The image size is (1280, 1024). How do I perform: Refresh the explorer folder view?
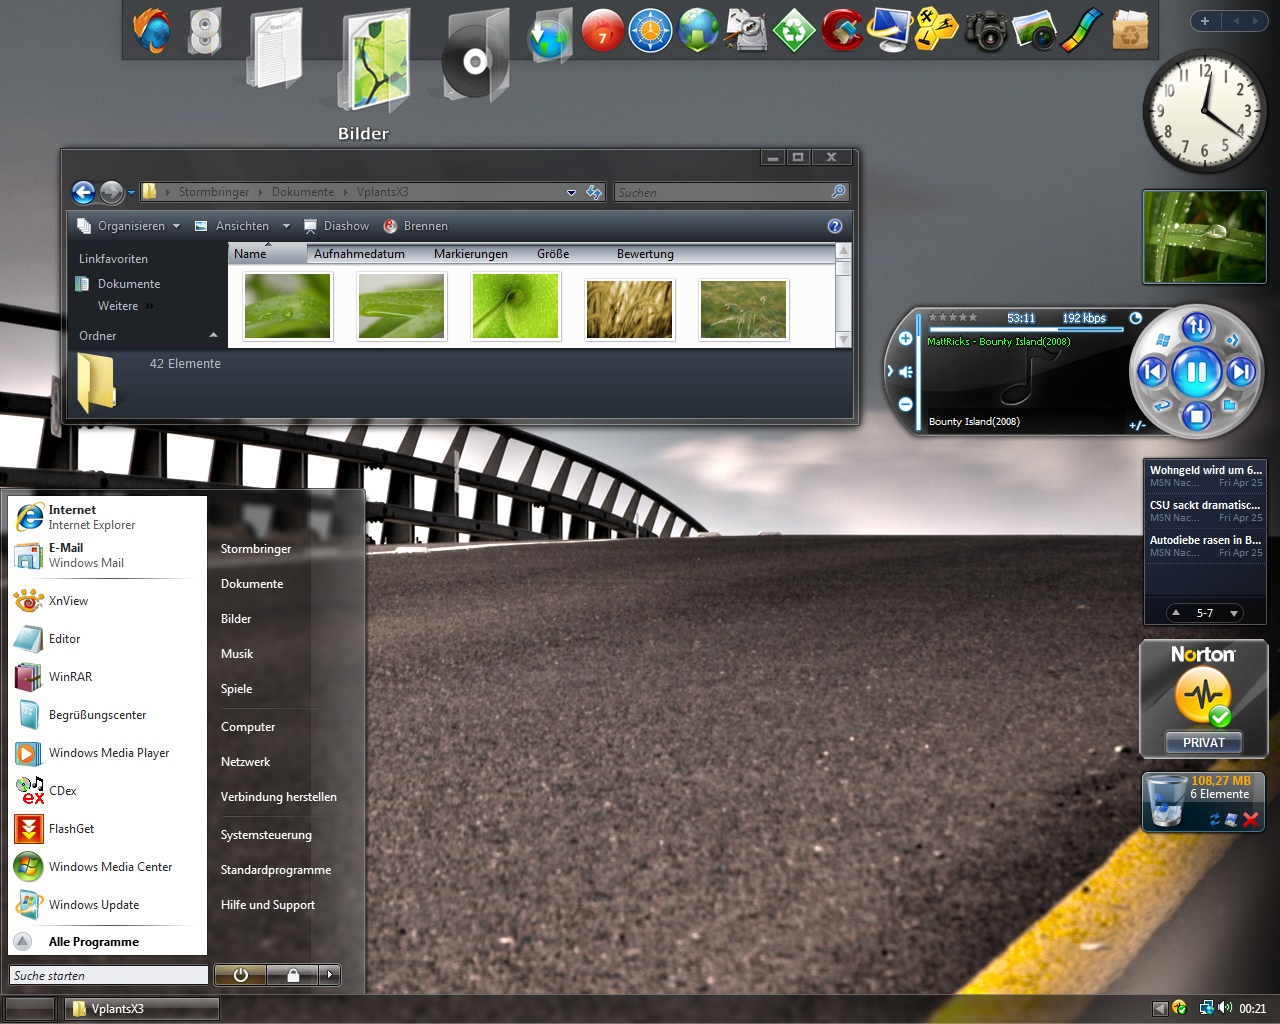594,192
